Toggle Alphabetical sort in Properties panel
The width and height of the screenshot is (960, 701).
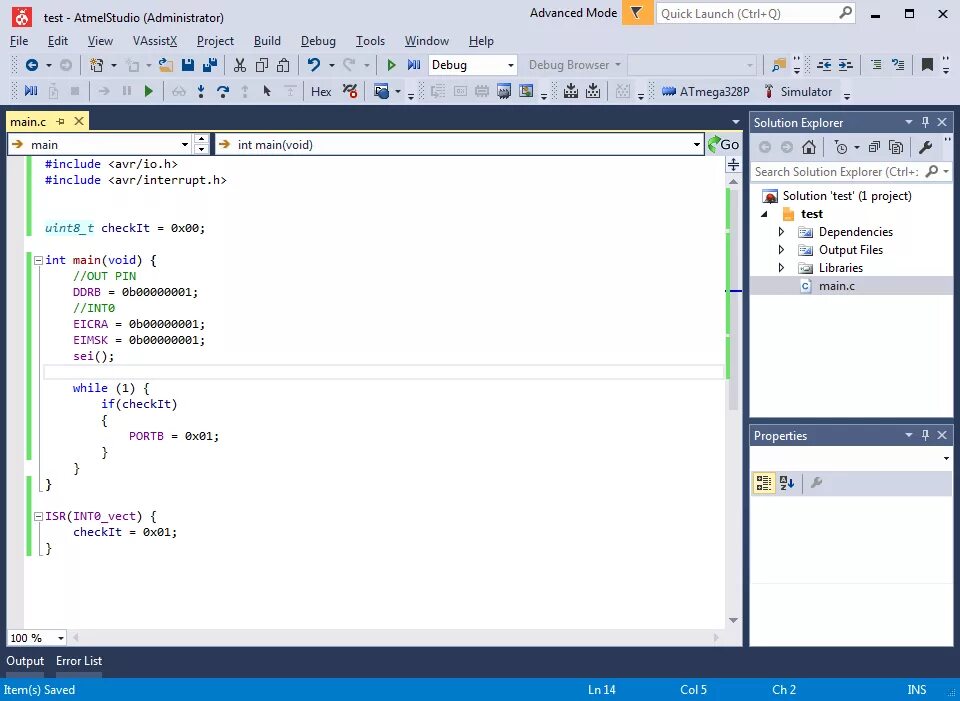[787, 483]
